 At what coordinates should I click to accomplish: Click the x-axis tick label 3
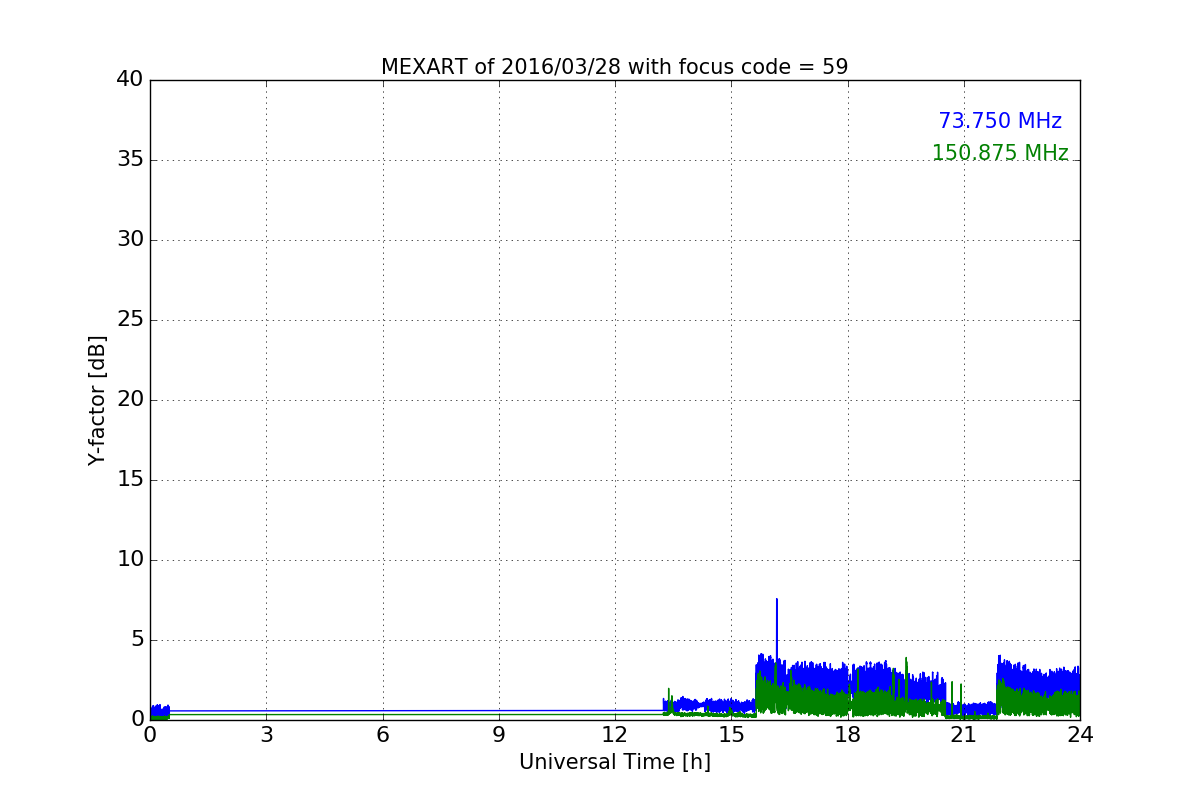pyautogui.click(x=266, y=735)
